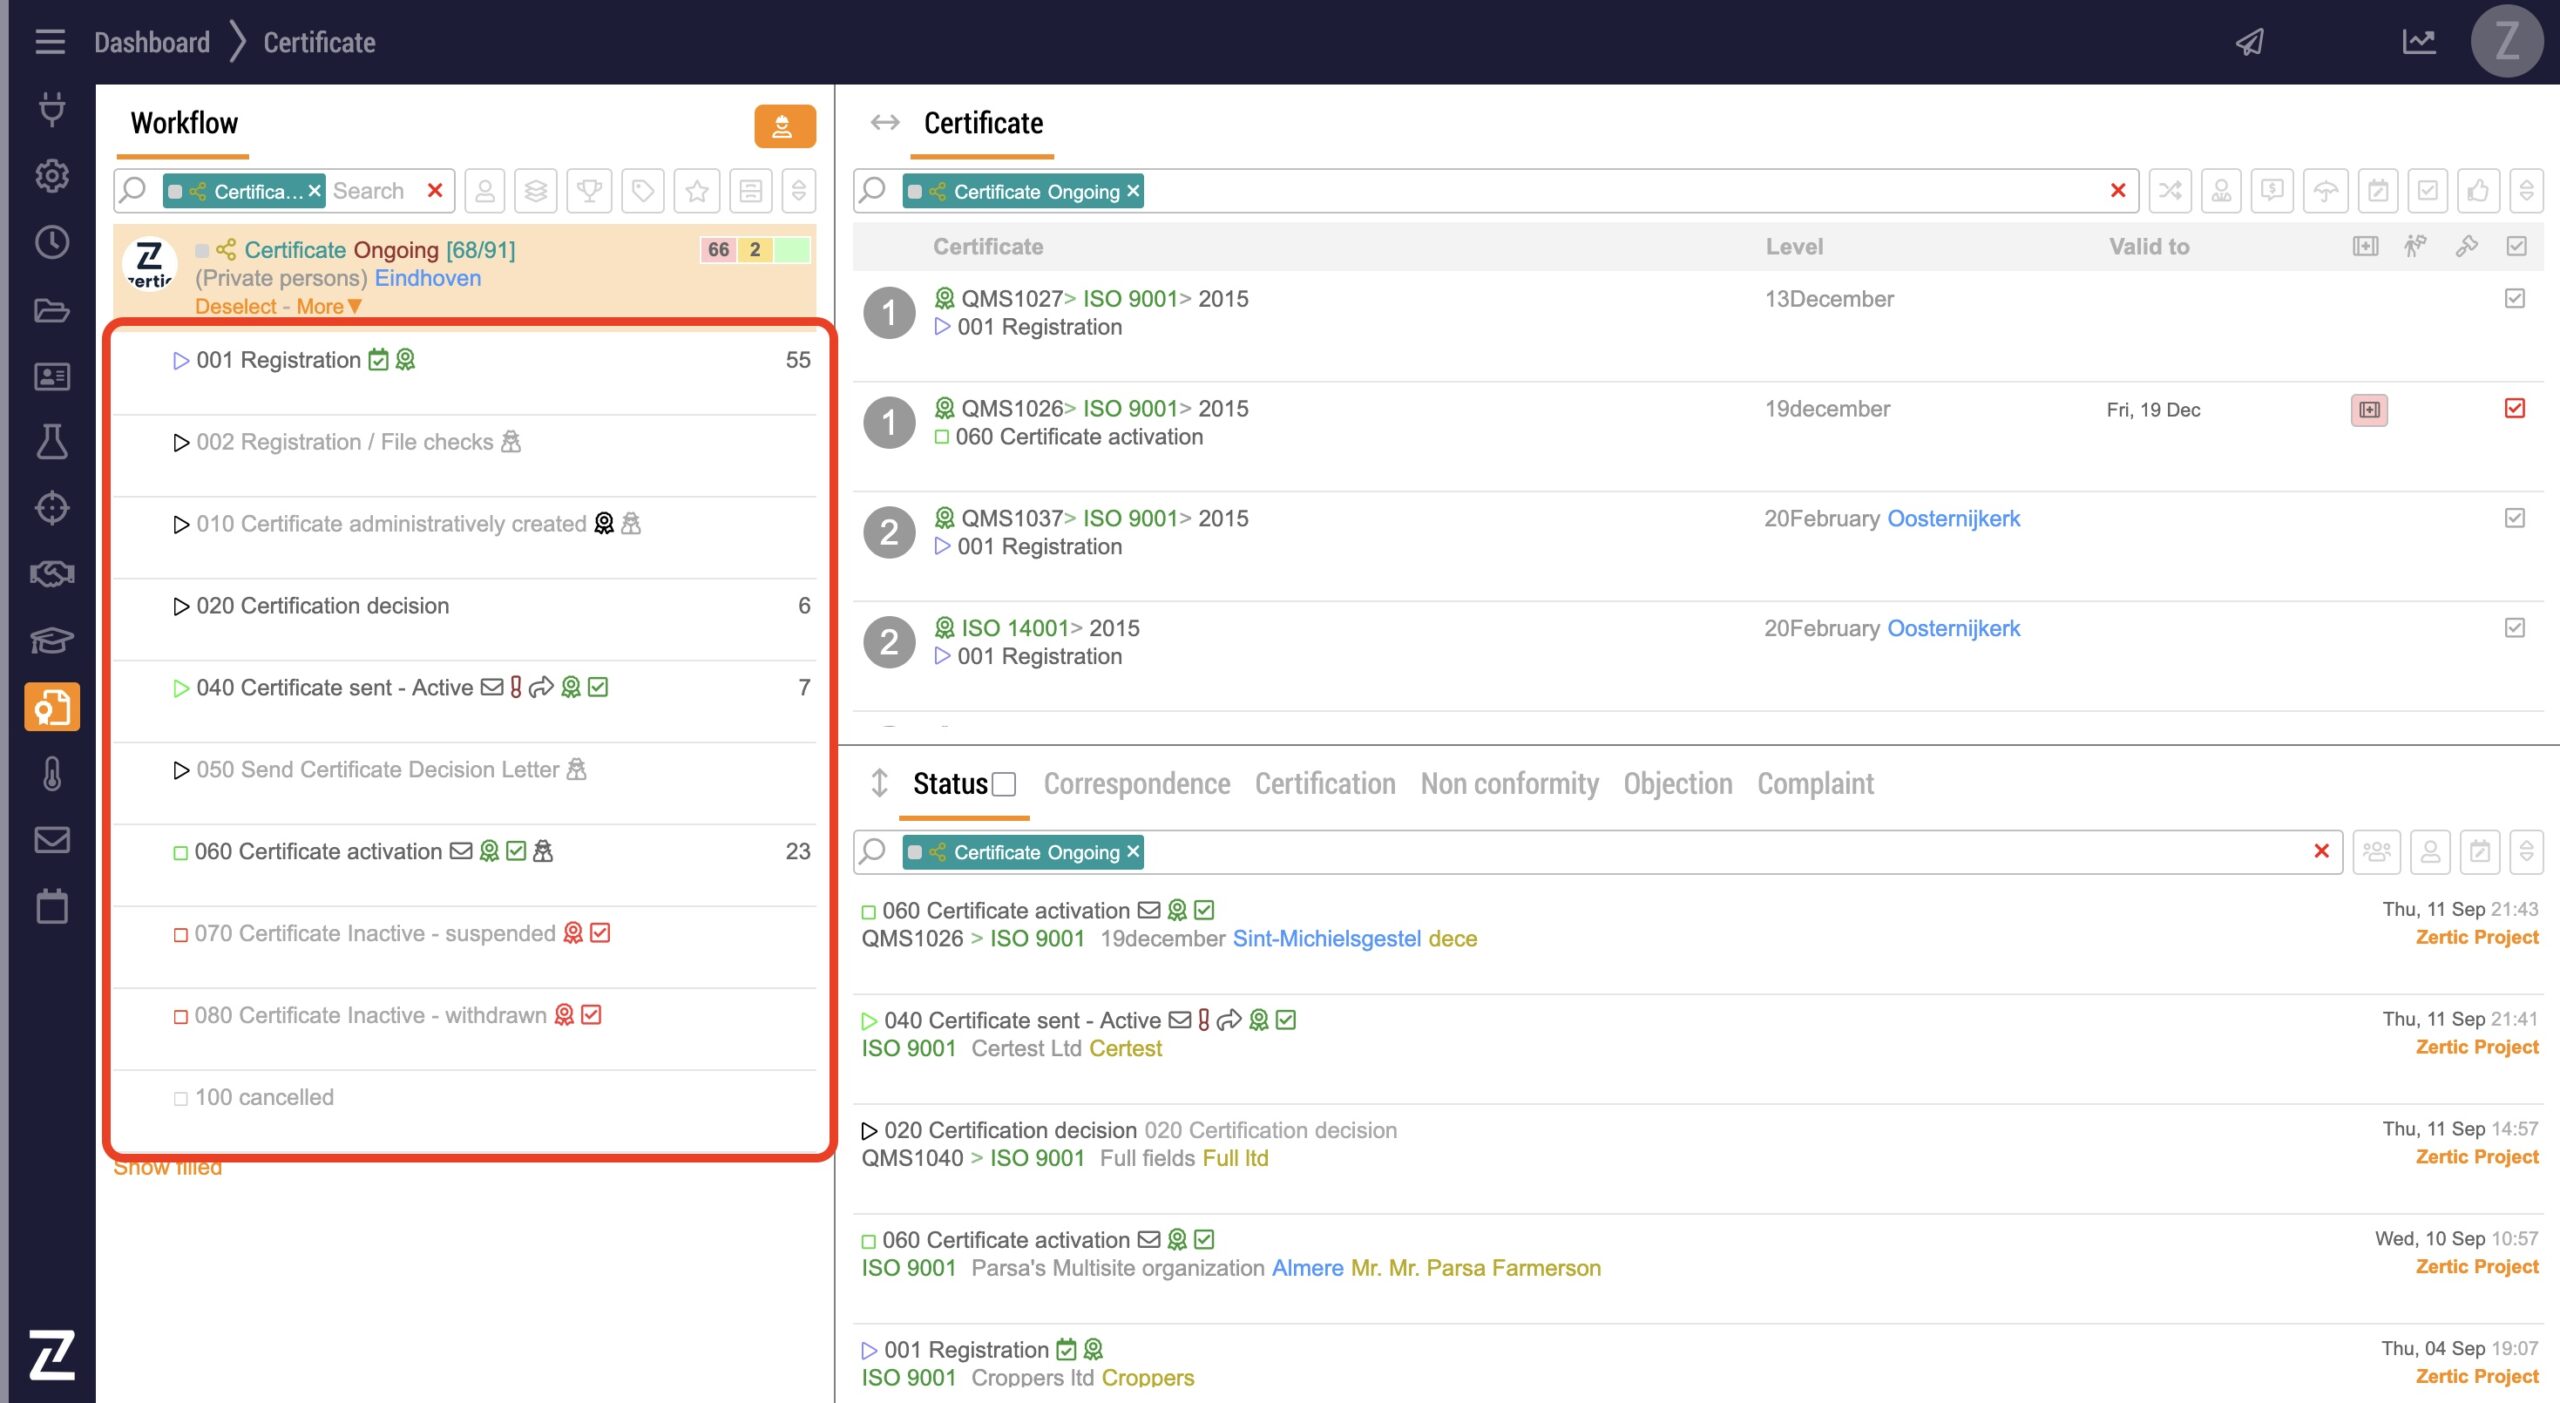
Task: Open the graduation cap sidebar icon
Action: (52, 640)
